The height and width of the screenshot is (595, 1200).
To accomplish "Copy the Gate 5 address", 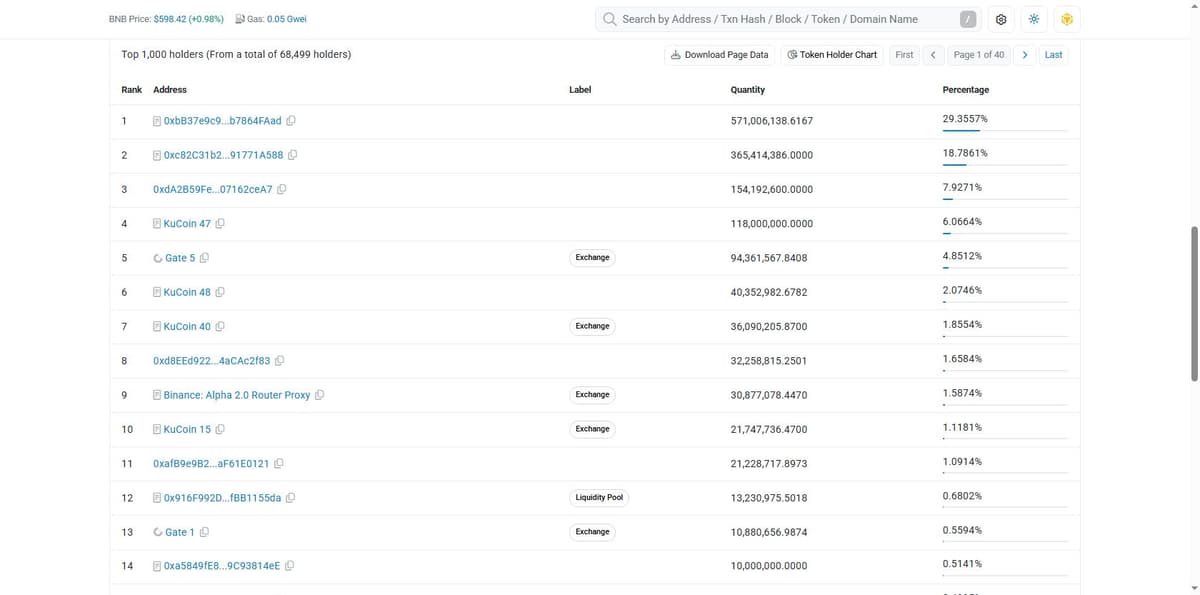I will point(204,258).
